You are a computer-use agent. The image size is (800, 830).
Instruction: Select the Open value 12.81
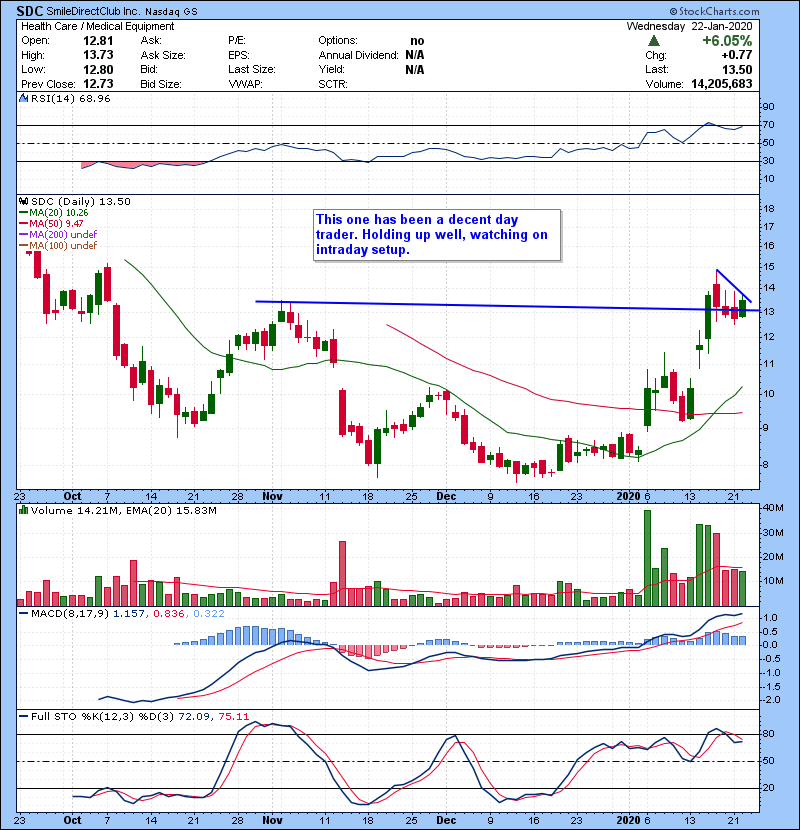[98, 41]
